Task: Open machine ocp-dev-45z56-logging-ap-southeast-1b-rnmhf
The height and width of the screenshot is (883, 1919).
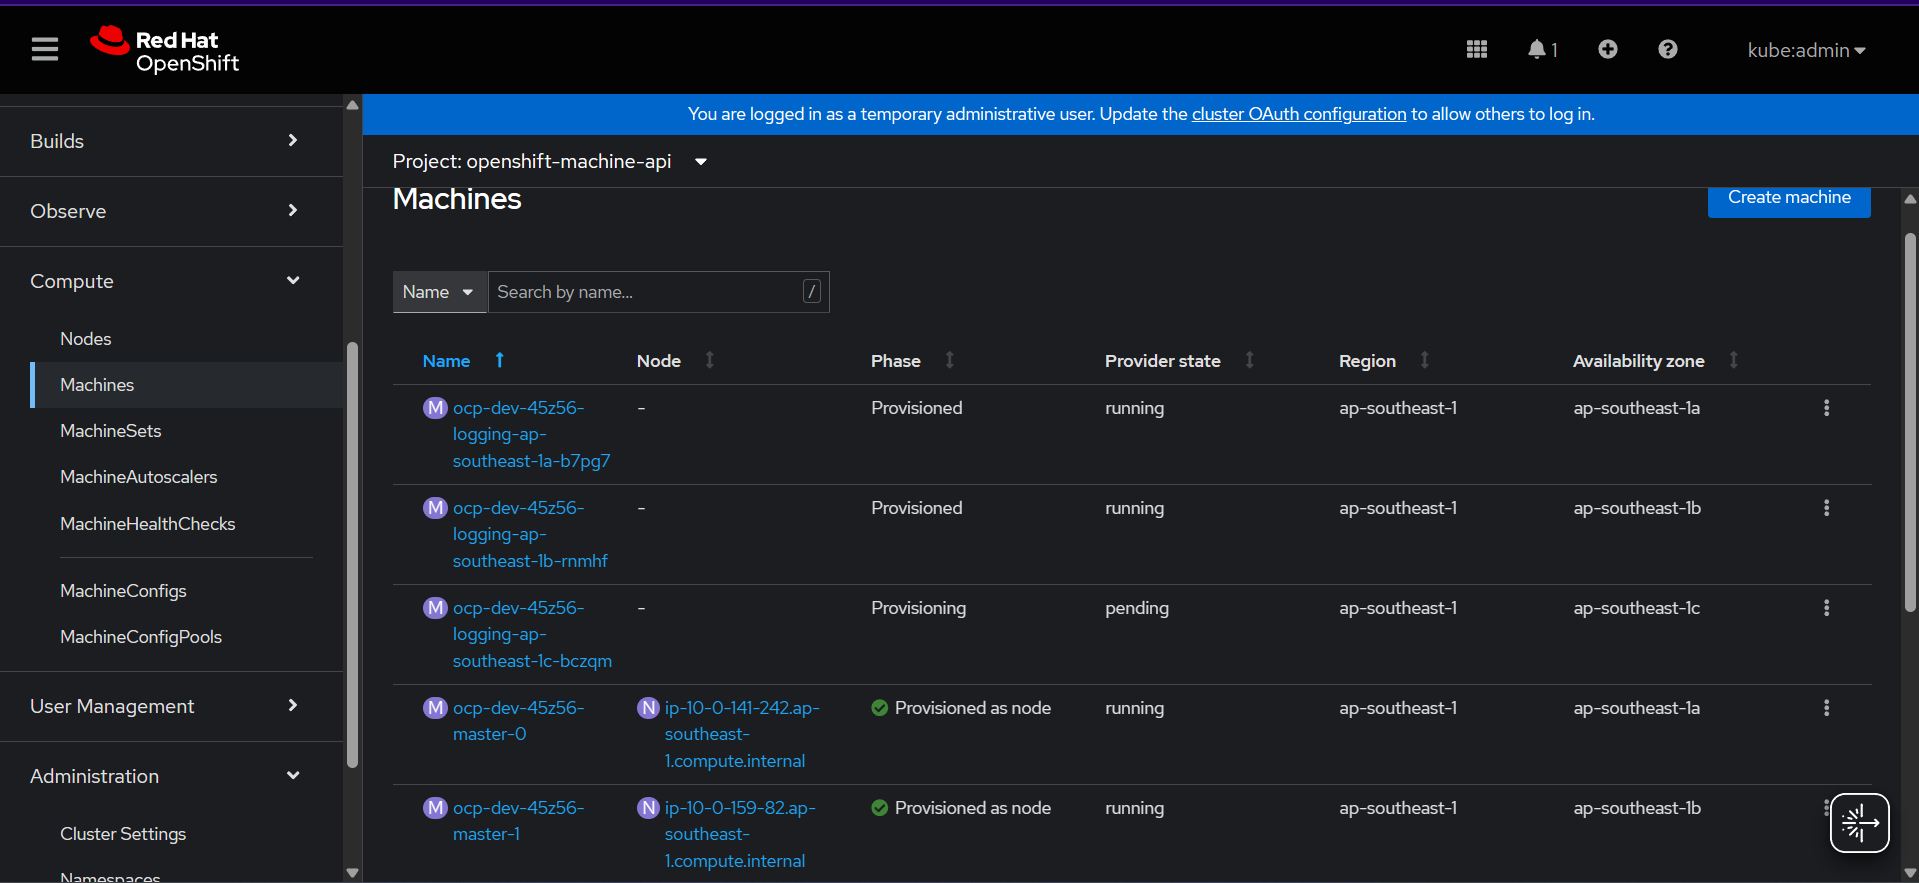Action: [x=530, y=534]
